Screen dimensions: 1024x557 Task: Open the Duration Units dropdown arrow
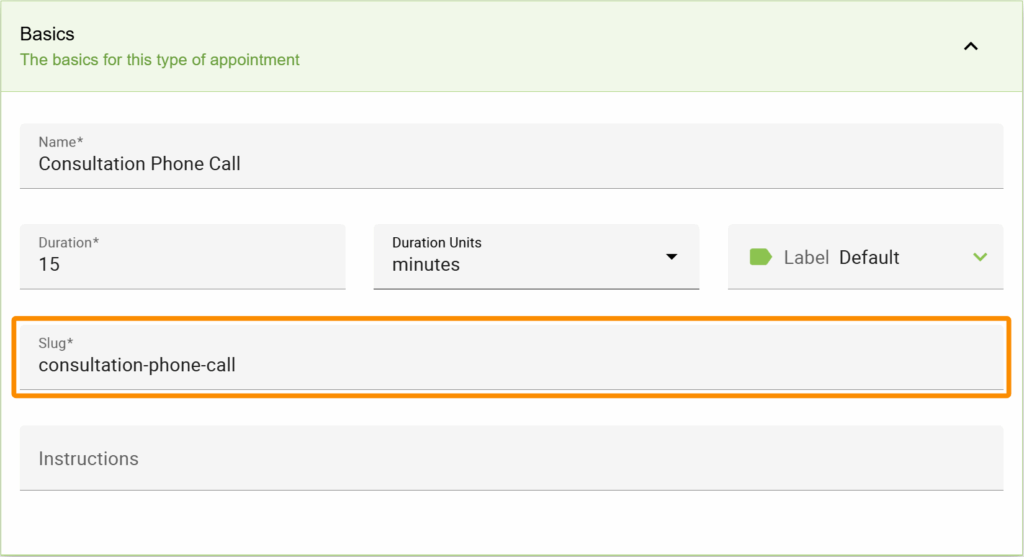672,257
